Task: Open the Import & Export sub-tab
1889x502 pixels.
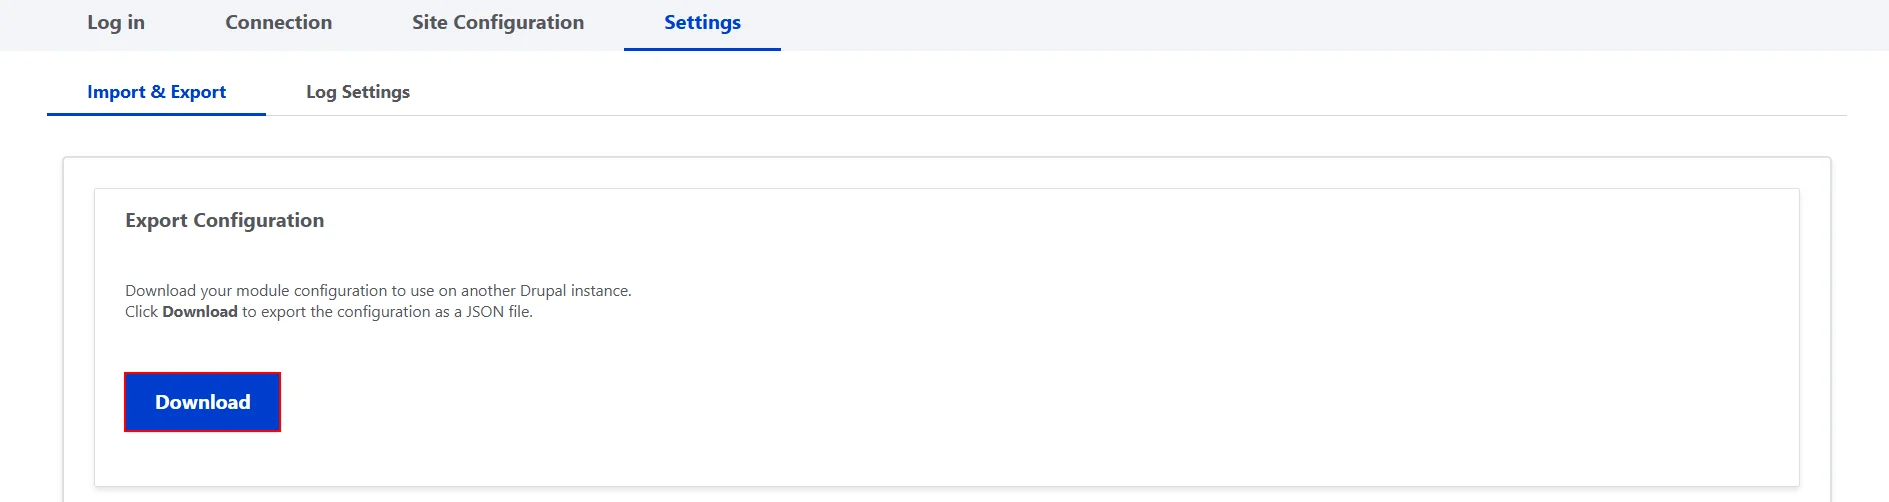Action: (x=156, y=92)
